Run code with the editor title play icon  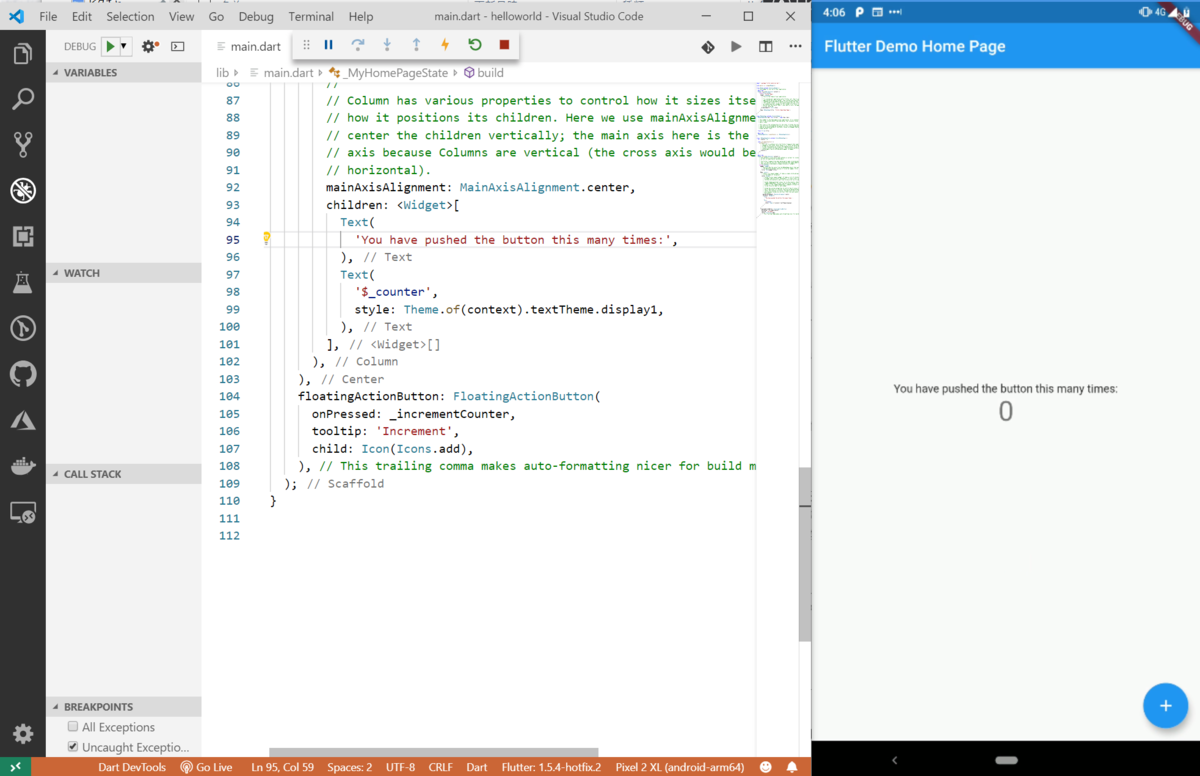point(736,46)
